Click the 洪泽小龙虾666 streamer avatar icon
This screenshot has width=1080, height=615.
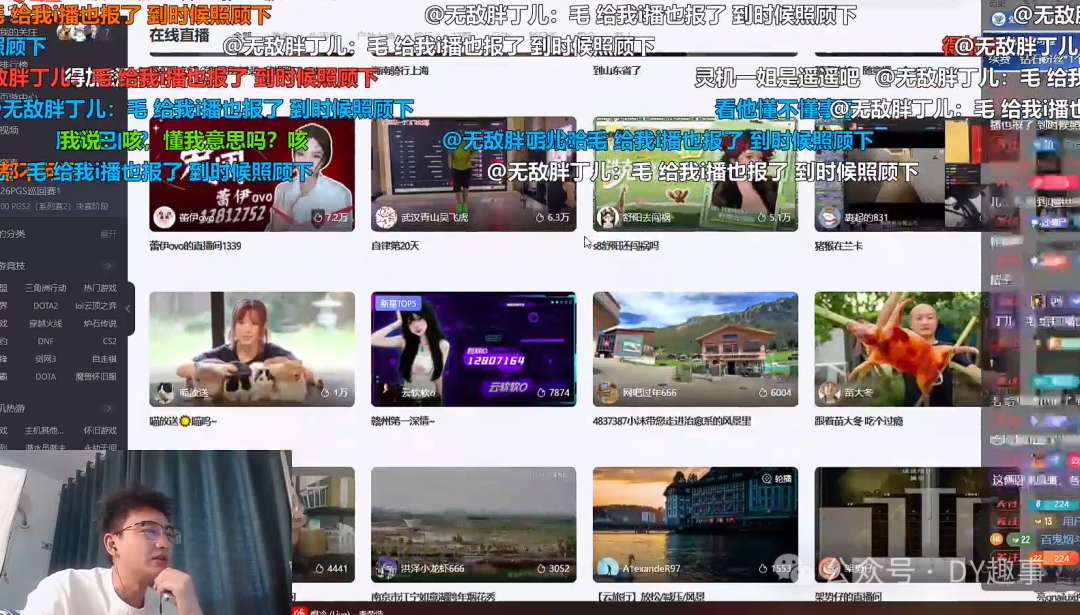click(x=386, y=568)
